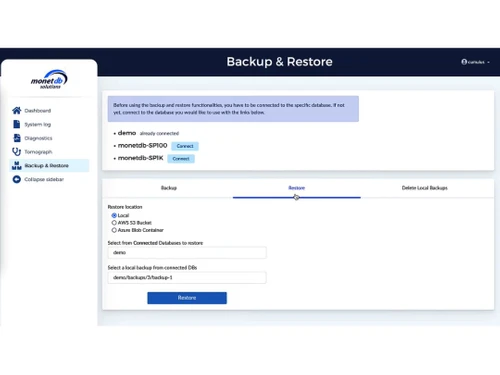This screenshot has width=500, height=375.
Task: Connect to monetdb-SP1K database
Action: pos(181,159)
